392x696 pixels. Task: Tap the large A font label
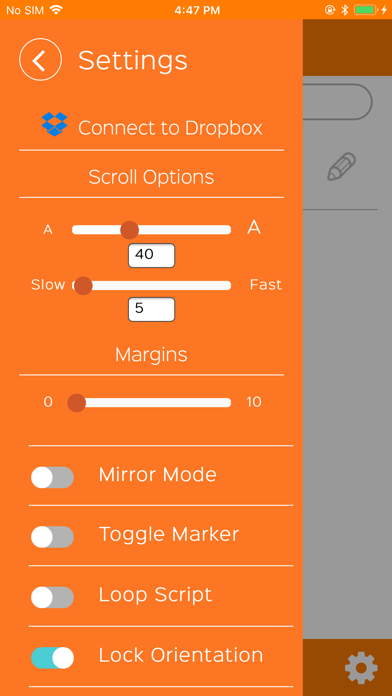pos(254,228)
